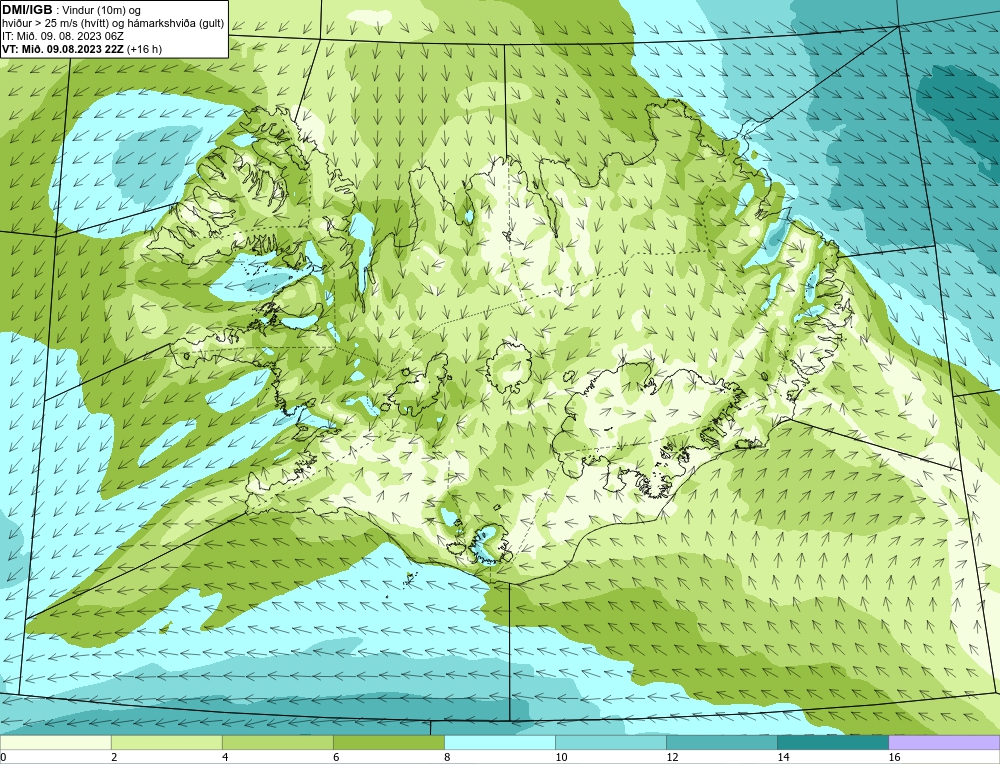1000x764 pixels.
Task: Click the "DMI/IGB" title text
Action: tap(27, 10)
